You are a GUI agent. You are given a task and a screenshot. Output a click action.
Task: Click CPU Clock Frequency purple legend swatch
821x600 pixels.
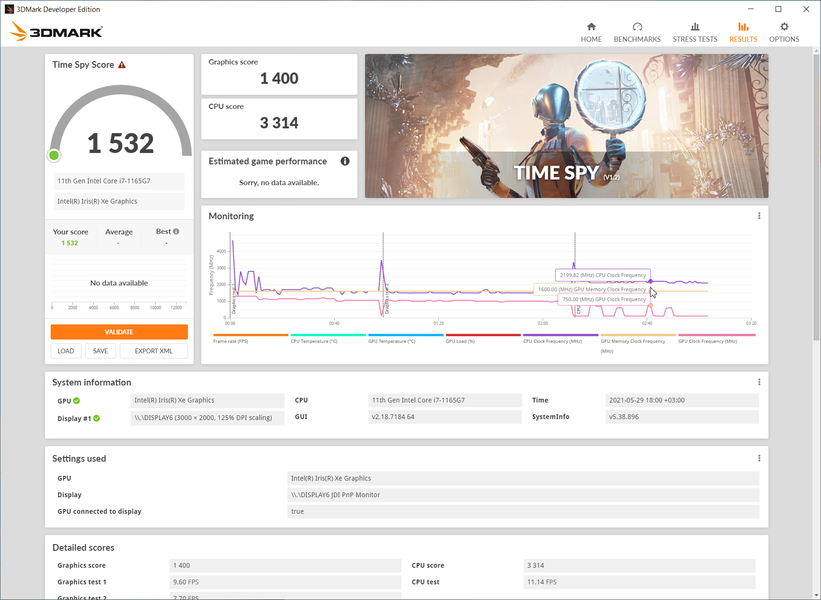(560, 335)
